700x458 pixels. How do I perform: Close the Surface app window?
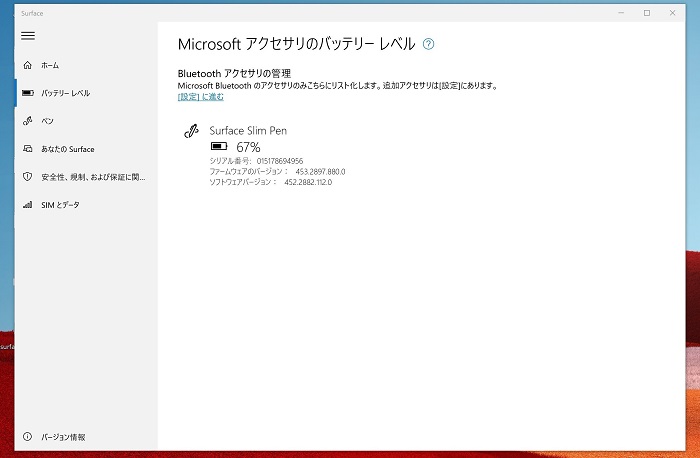pos(672,13)
